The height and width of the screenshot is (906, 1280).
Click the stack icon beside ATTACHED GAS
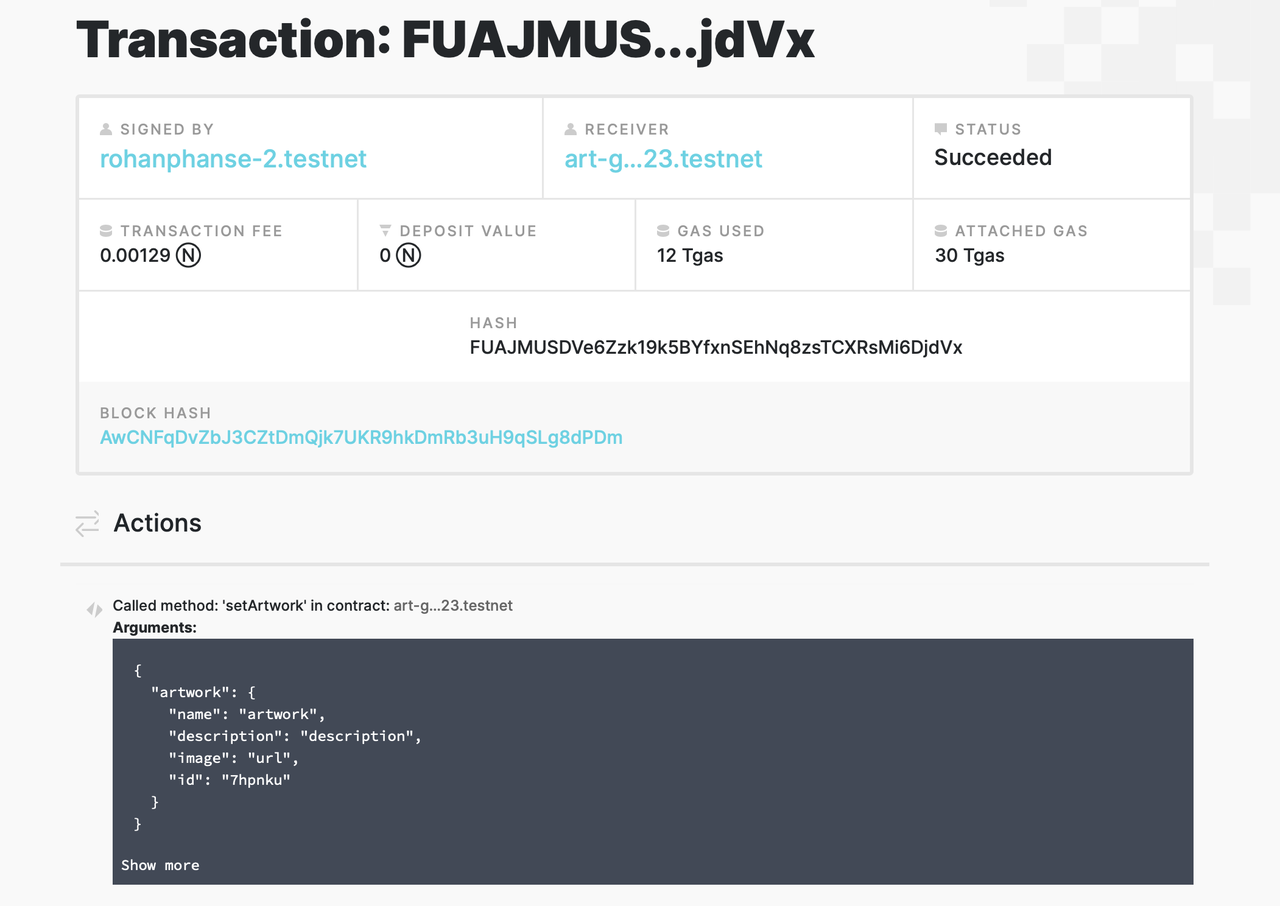[940, 231]
